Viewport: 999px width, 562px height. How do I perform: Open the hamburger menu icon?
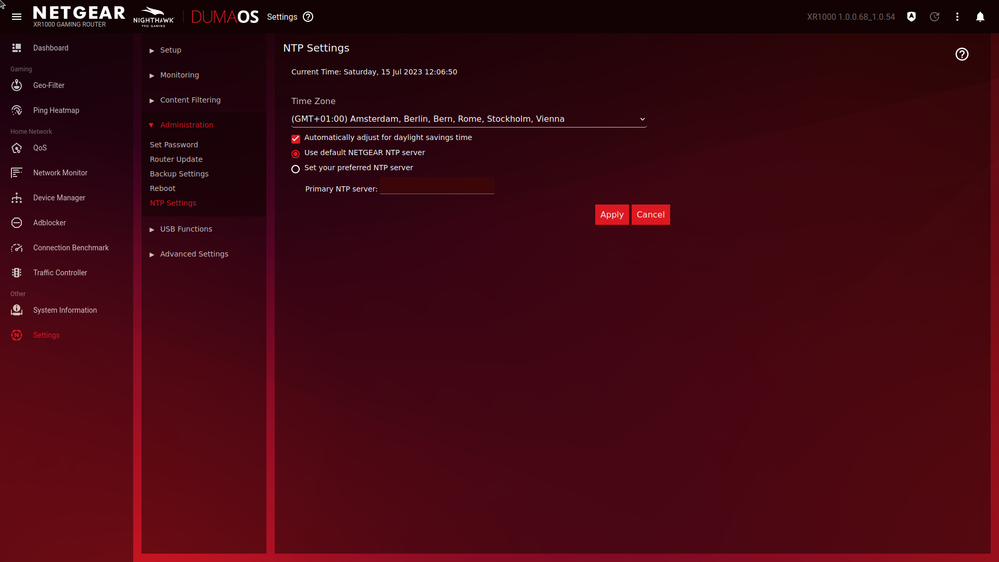[16, 17]
